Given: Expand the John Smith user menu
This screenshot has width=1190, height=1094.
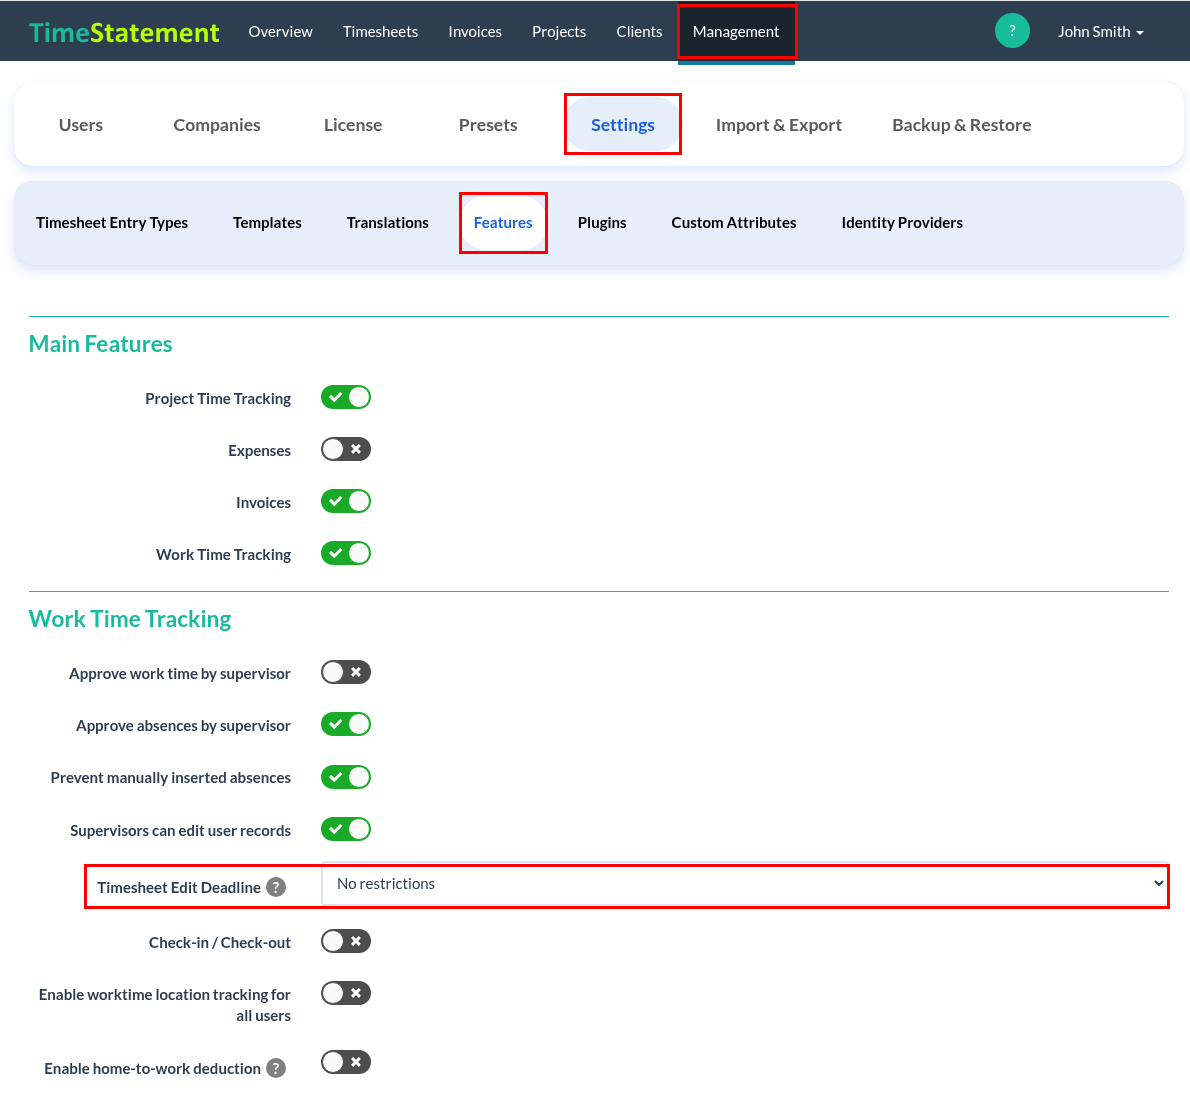Looking at the screenshot, I should pyautogui.click(x=1100, y=32).
